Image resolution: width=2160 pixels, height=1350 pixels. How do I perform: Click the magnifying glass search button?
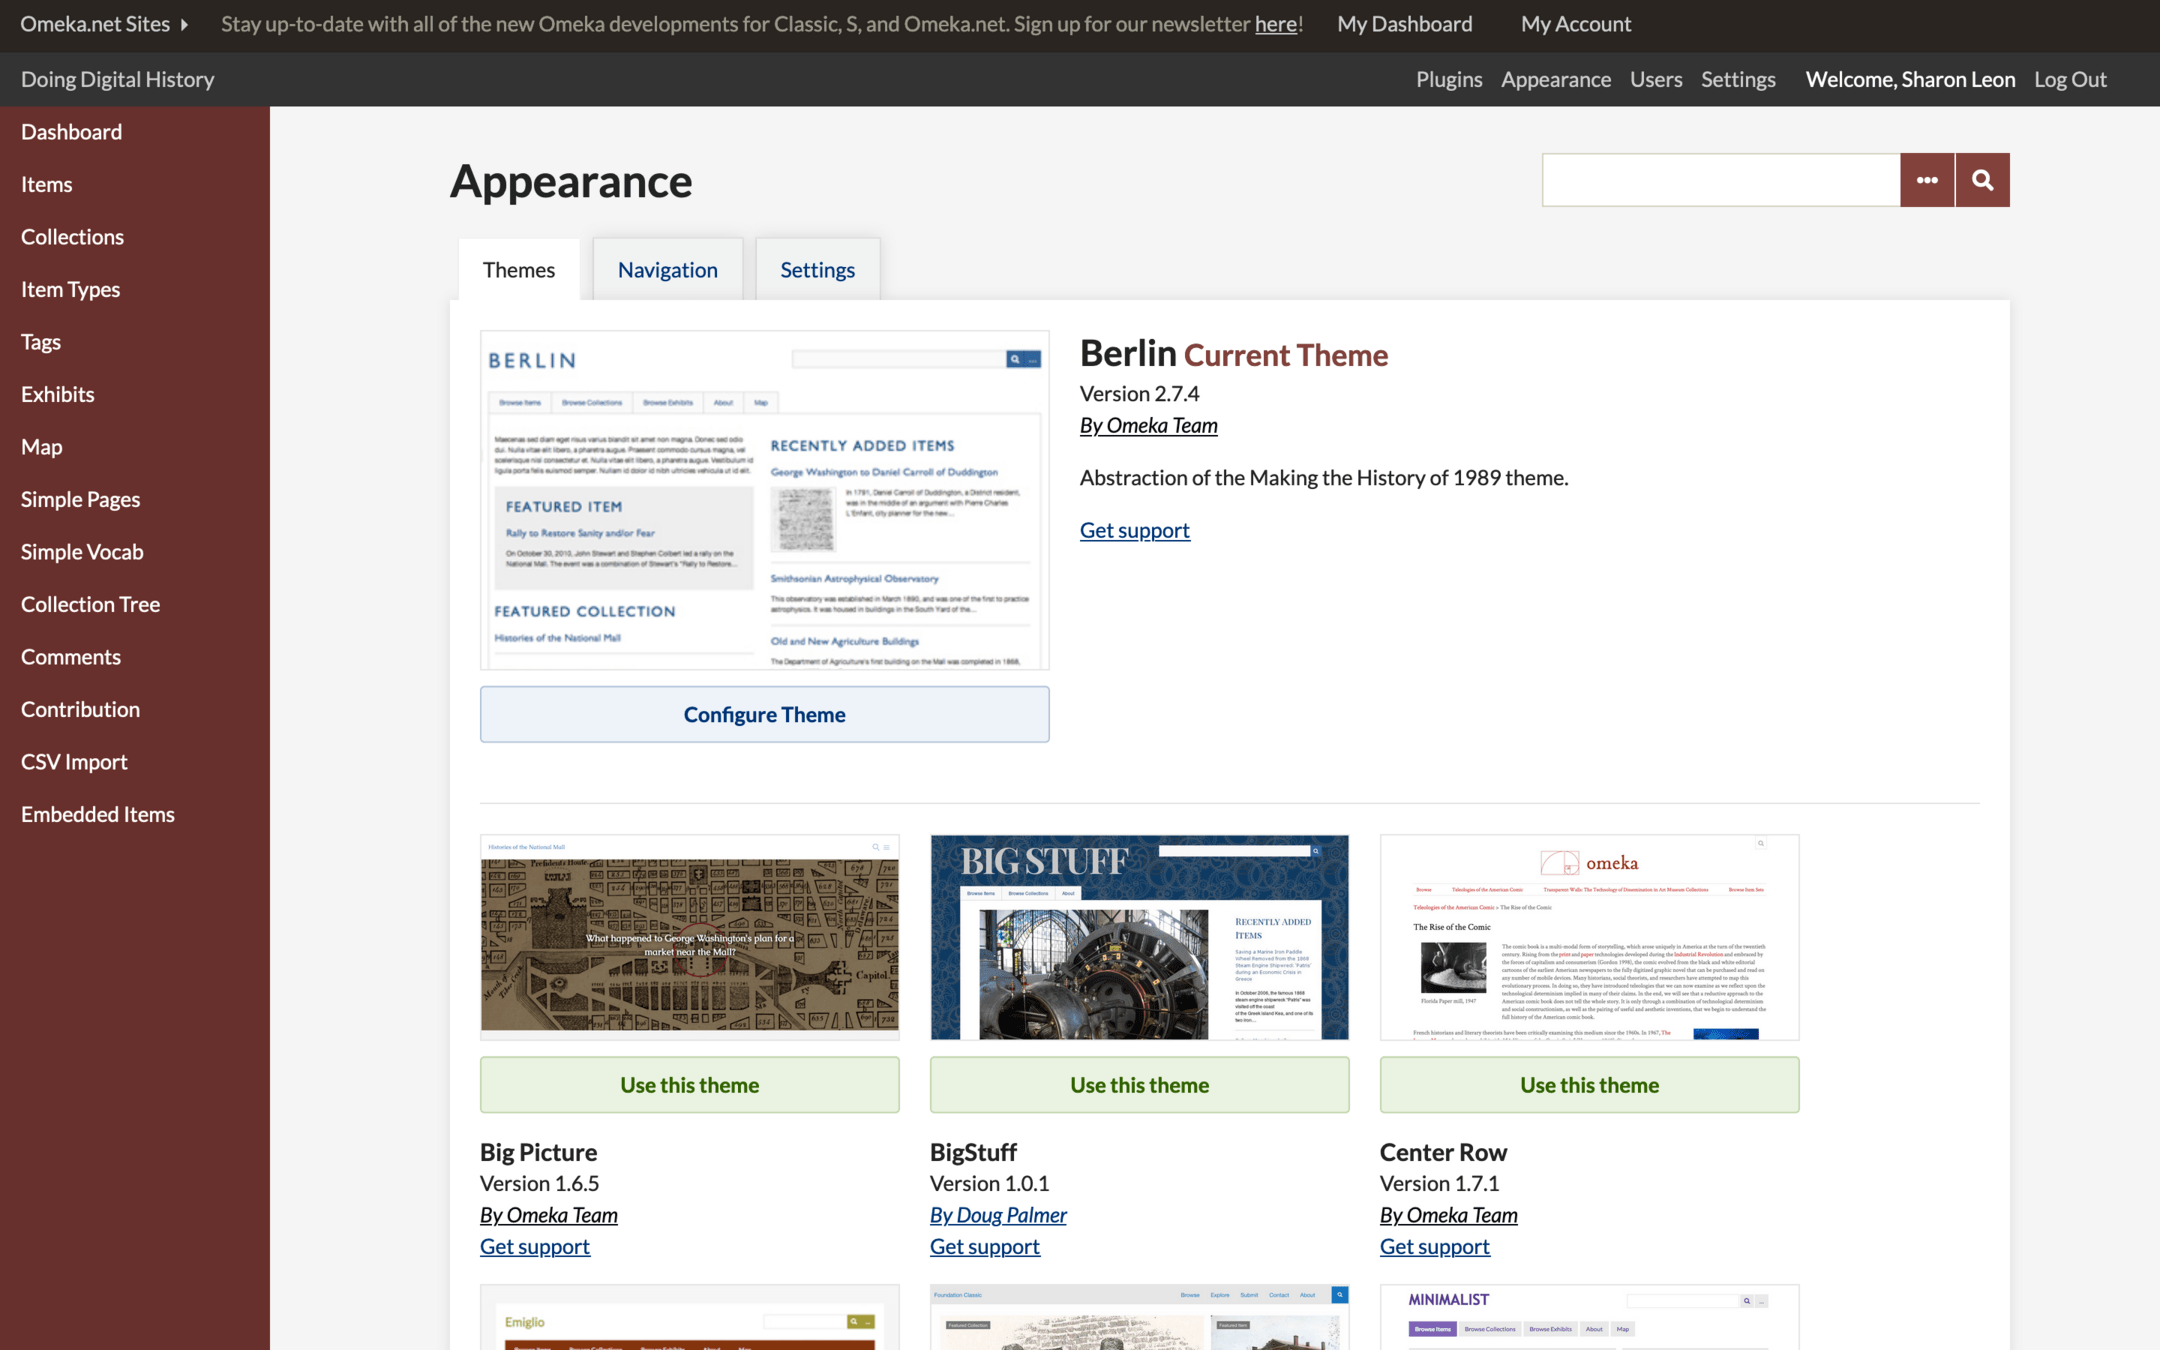[x=1982, y=180]
